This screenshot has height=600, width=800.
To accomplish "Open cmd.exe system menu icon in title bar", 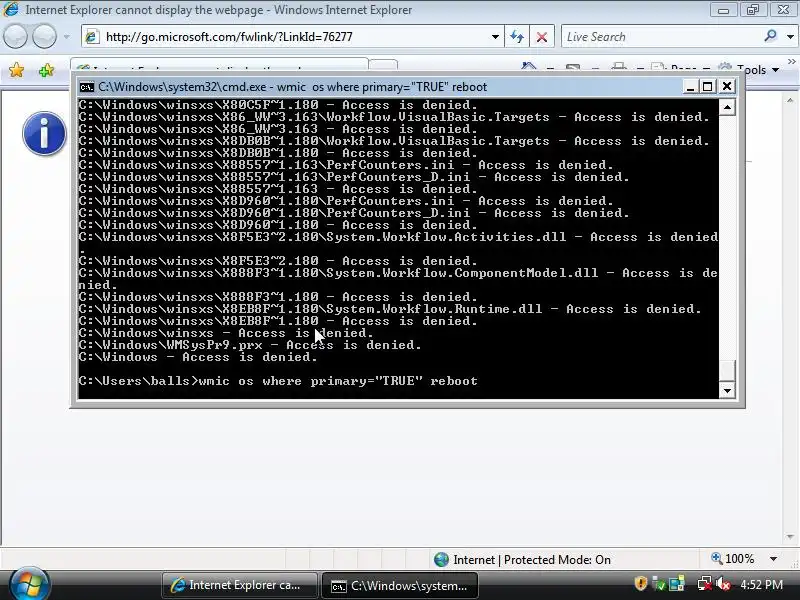I will (87, 87).
